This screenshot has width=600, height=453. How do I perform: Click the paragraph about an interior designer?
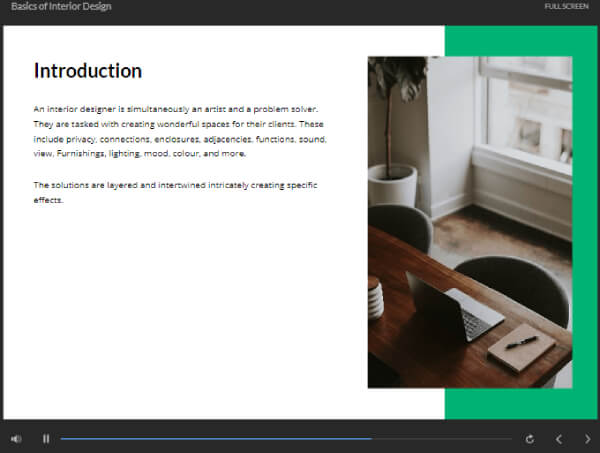pos(180,131)
